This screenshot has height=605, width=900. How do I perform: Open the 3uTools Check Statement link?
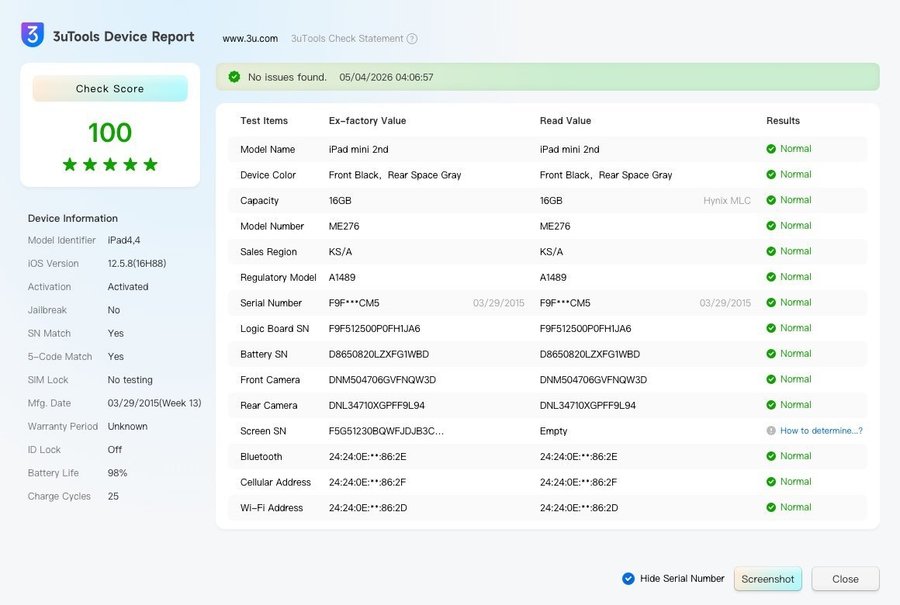coord(347,38)
